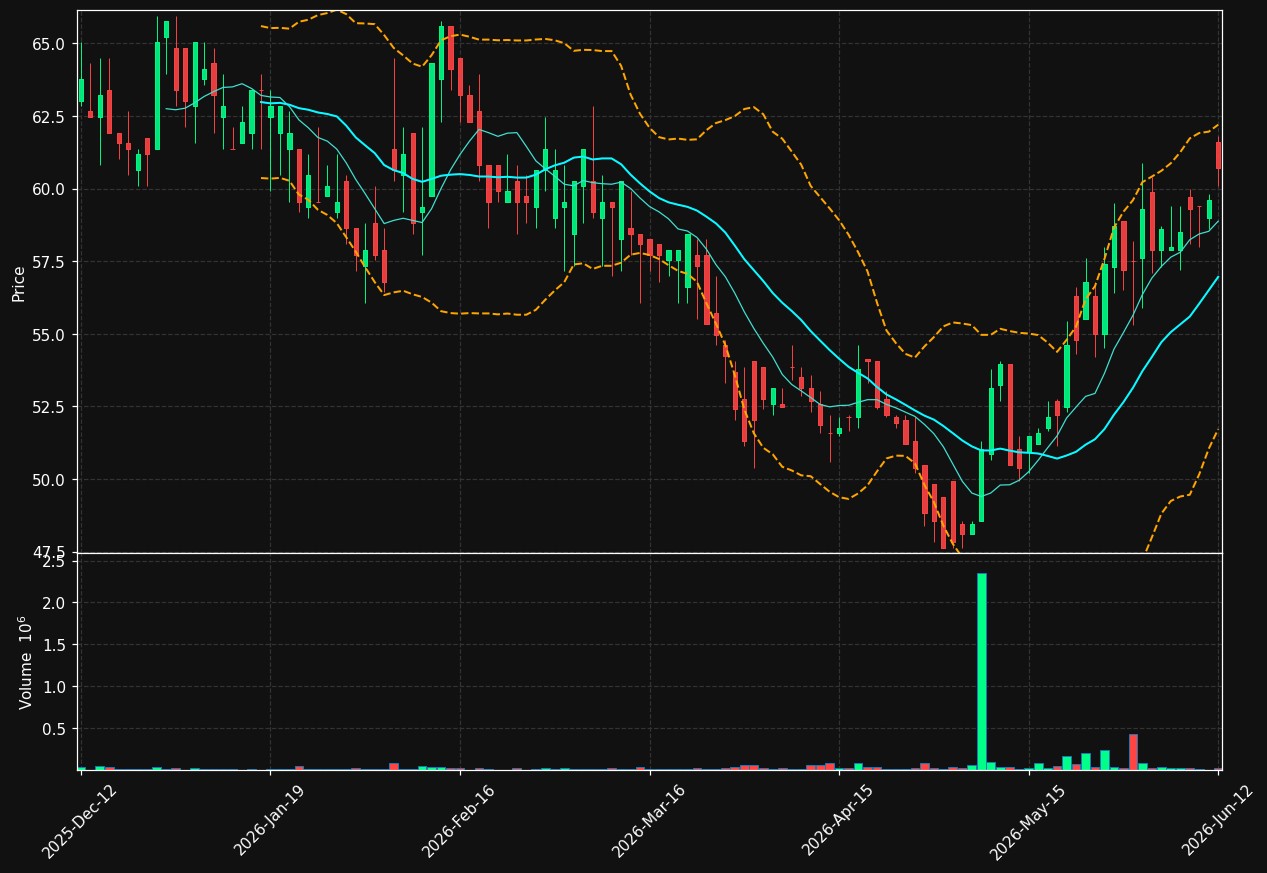Click the 2025-Dec-12 date label
Viewport: 1267px width, 873px height.
click(x=79, y=820)
